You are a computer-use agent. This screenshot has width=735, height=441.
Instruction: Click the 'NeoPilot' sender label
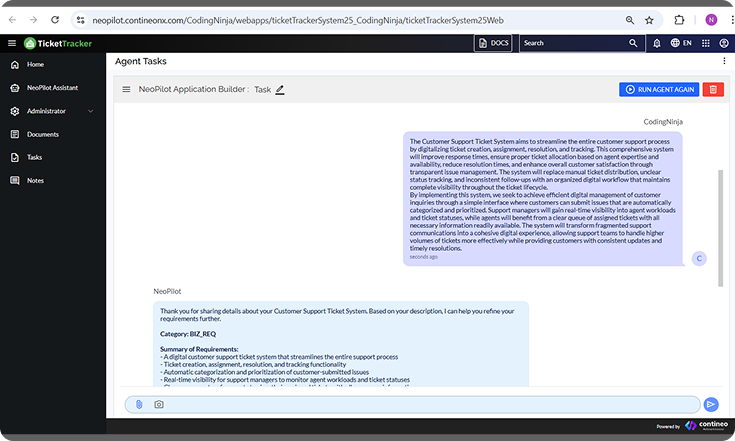coord(167,292)
